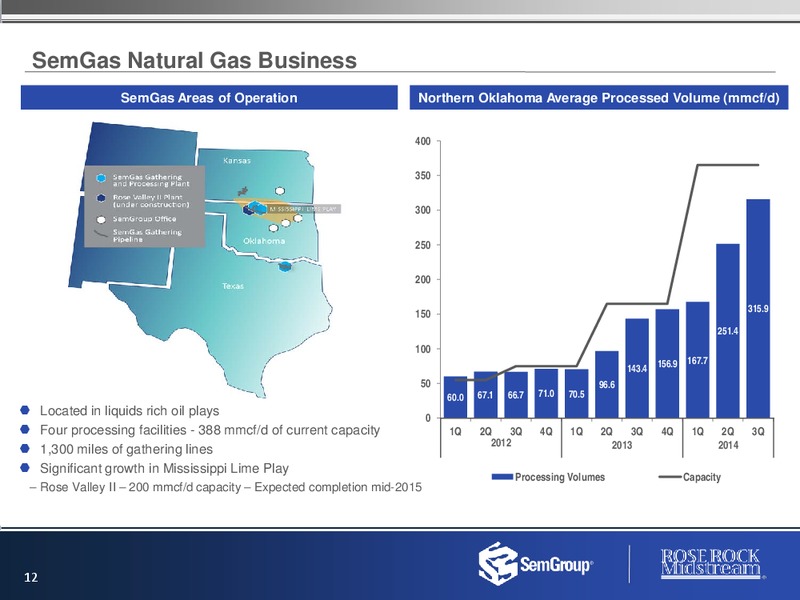The image size is (800, 600).
Task: Select the slide title SemGas Natural Gas Business
Action: [194, 60]
